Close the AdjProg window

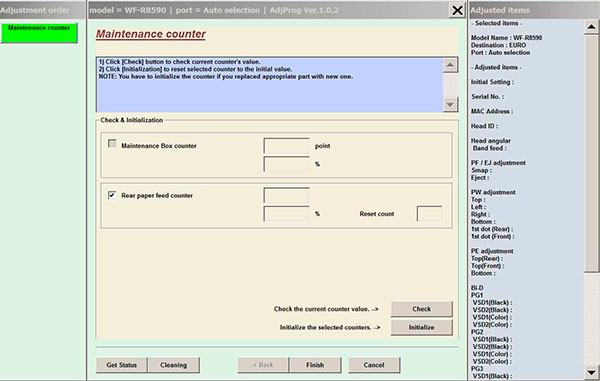457,10
